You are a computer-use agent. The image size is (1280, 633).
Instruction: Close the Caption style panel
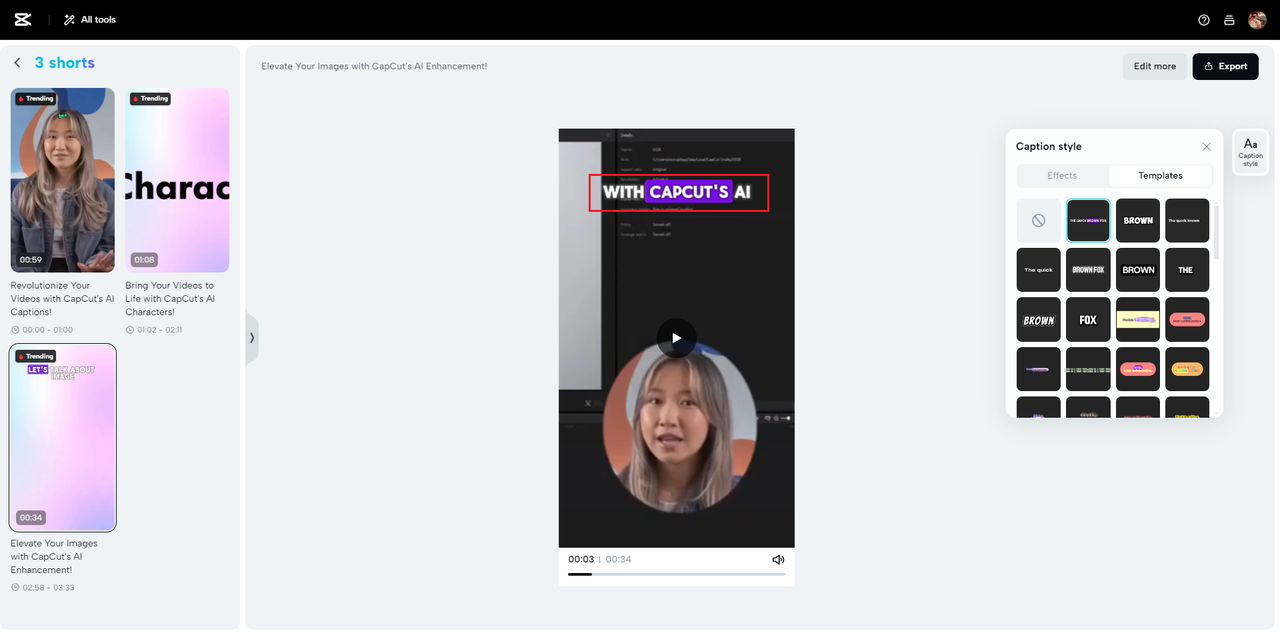pyautogui.click(x=1206, y=146)
